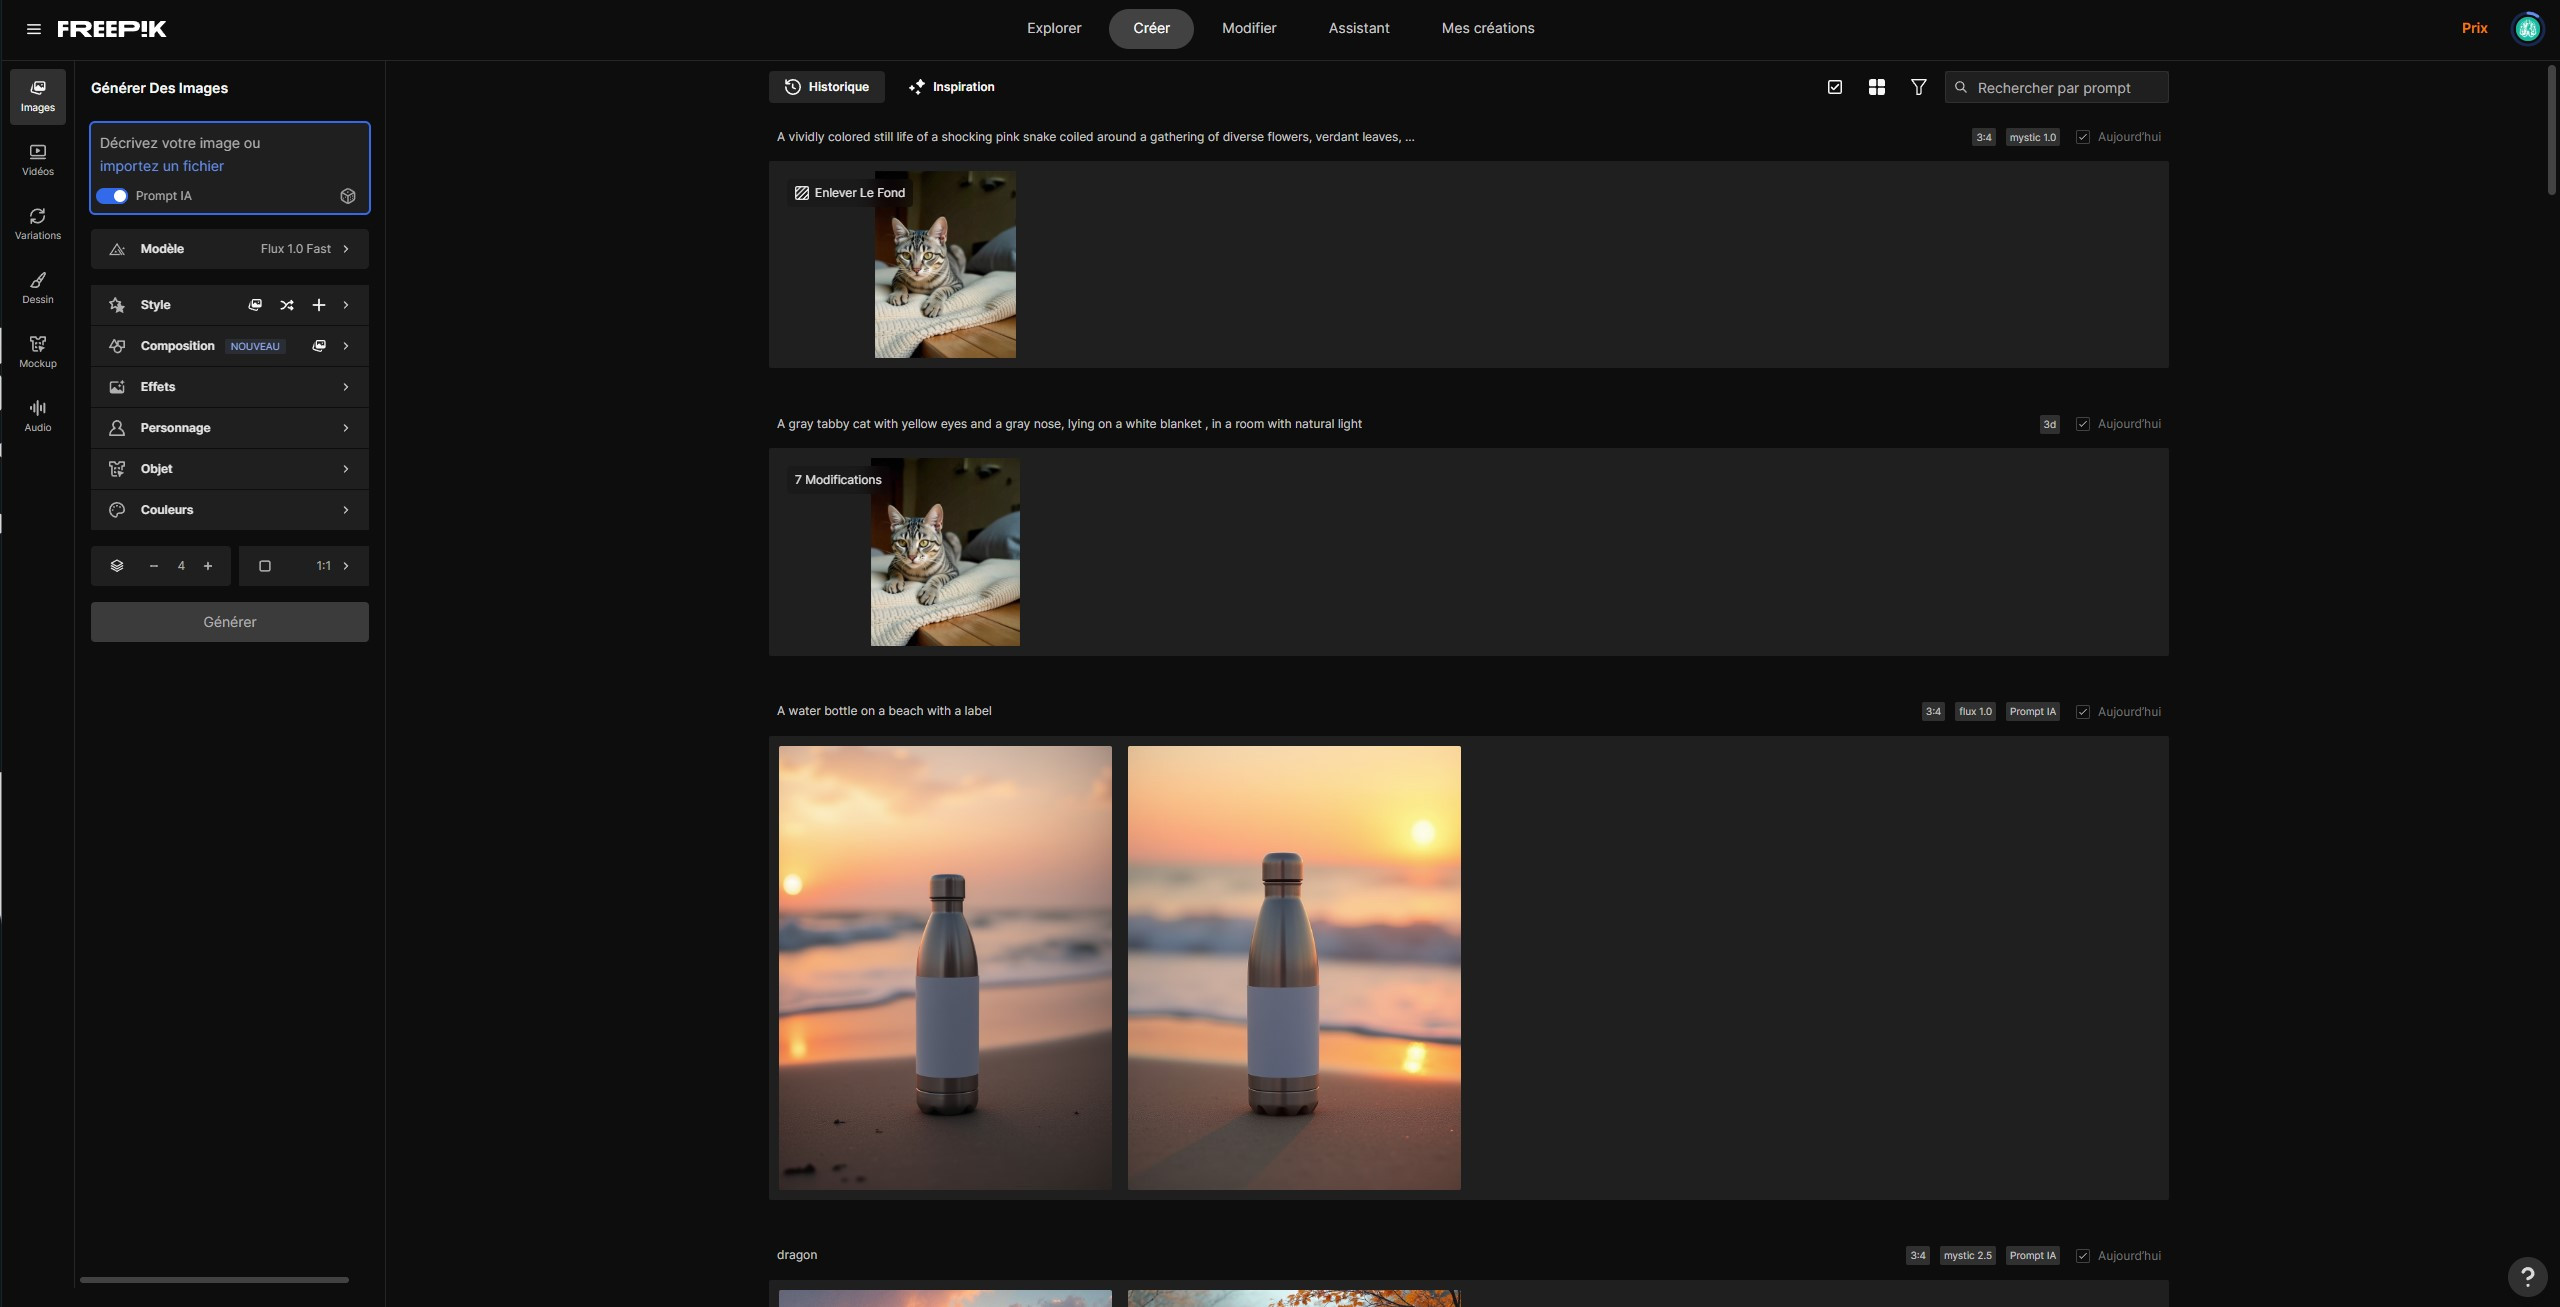Click the Freepik hamburger menu icon
The image size is (2560, 1307).
coord(34,29)
